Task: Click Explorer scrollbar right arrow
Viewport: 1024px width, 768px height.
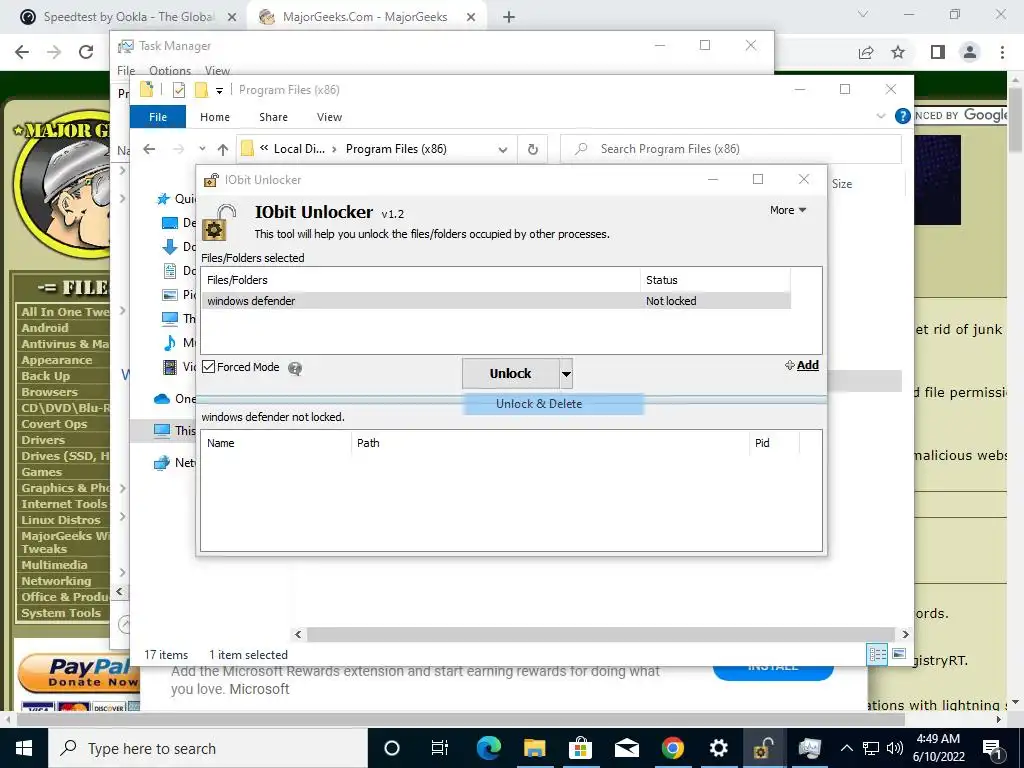Action: click(905, 634)
